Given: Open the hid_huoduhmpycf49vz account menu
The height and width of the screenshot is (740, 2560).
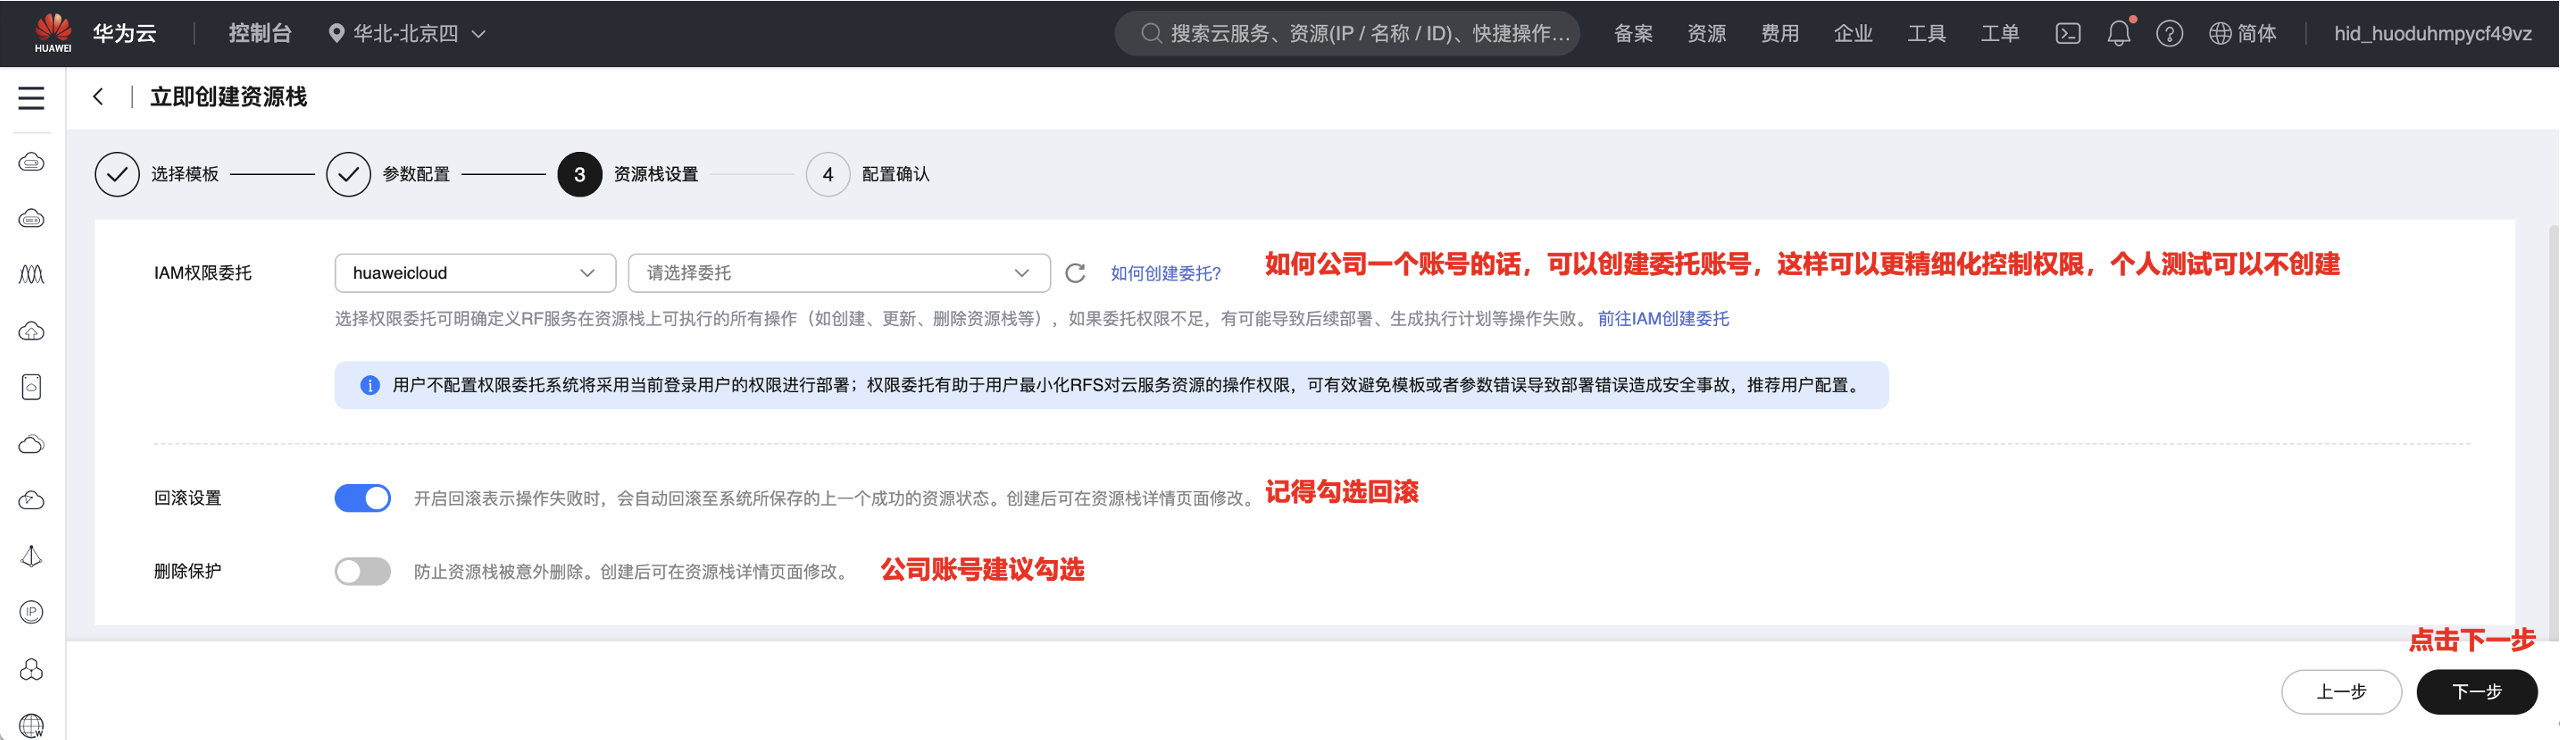Looking at the screenshot, I should pos(2433,34).
